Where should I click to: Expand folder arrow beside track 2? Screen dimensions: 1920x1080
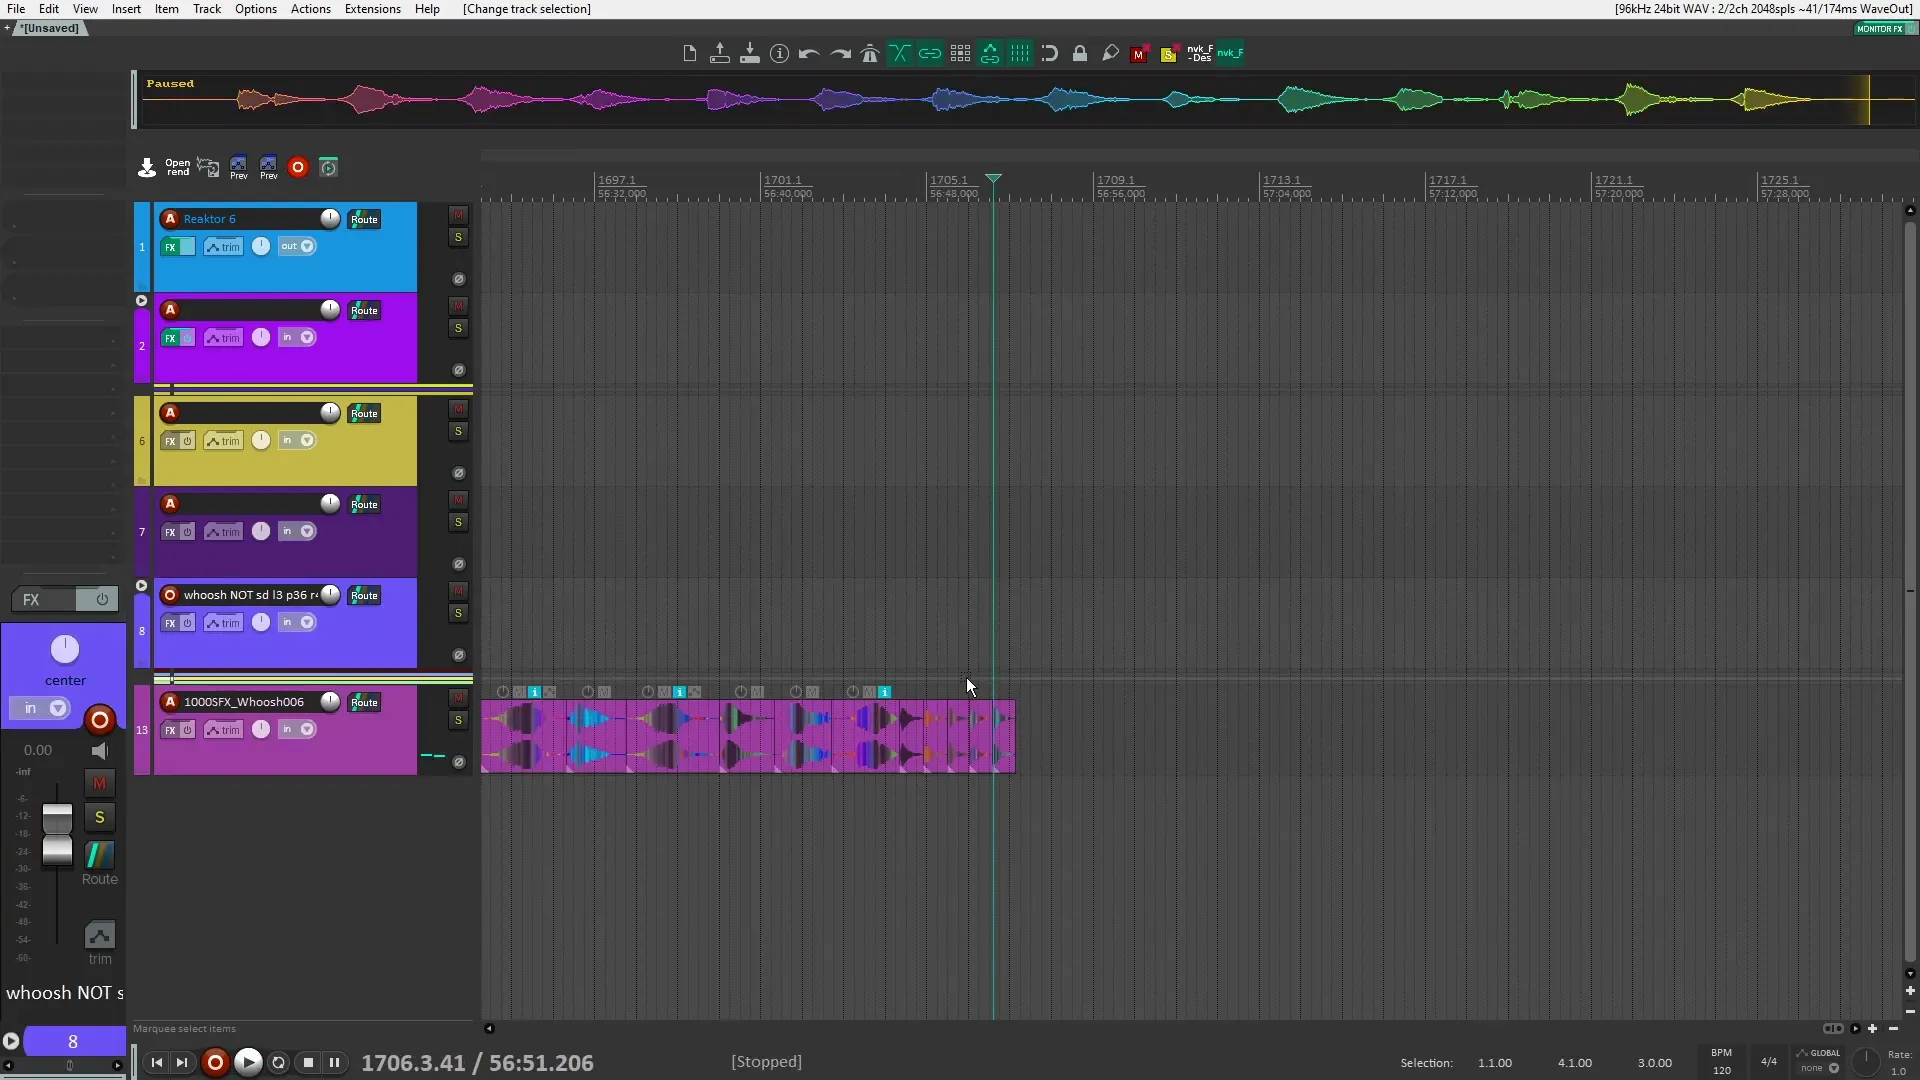141,301
